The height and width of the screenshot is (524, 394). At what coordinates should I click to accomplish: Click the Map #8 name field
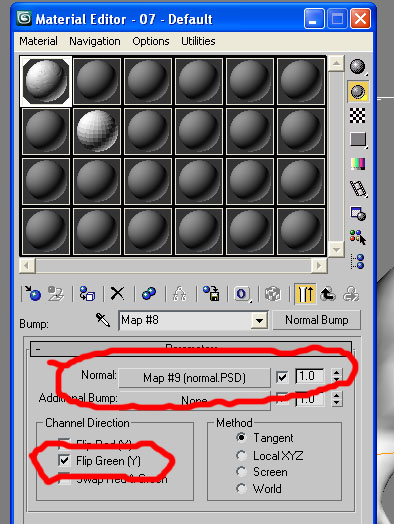point(185,321)
